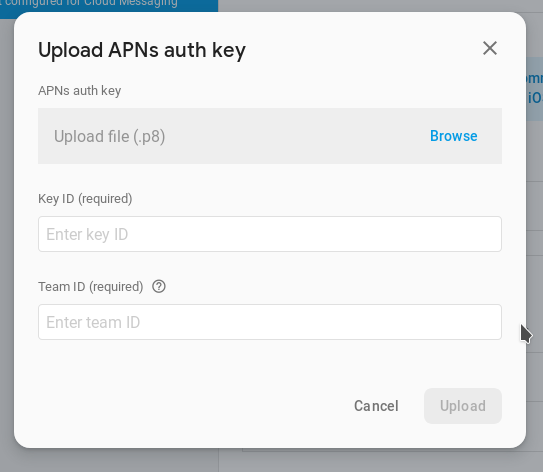Click the disabled Upload button
543x472 pixels.
[463, 406]
